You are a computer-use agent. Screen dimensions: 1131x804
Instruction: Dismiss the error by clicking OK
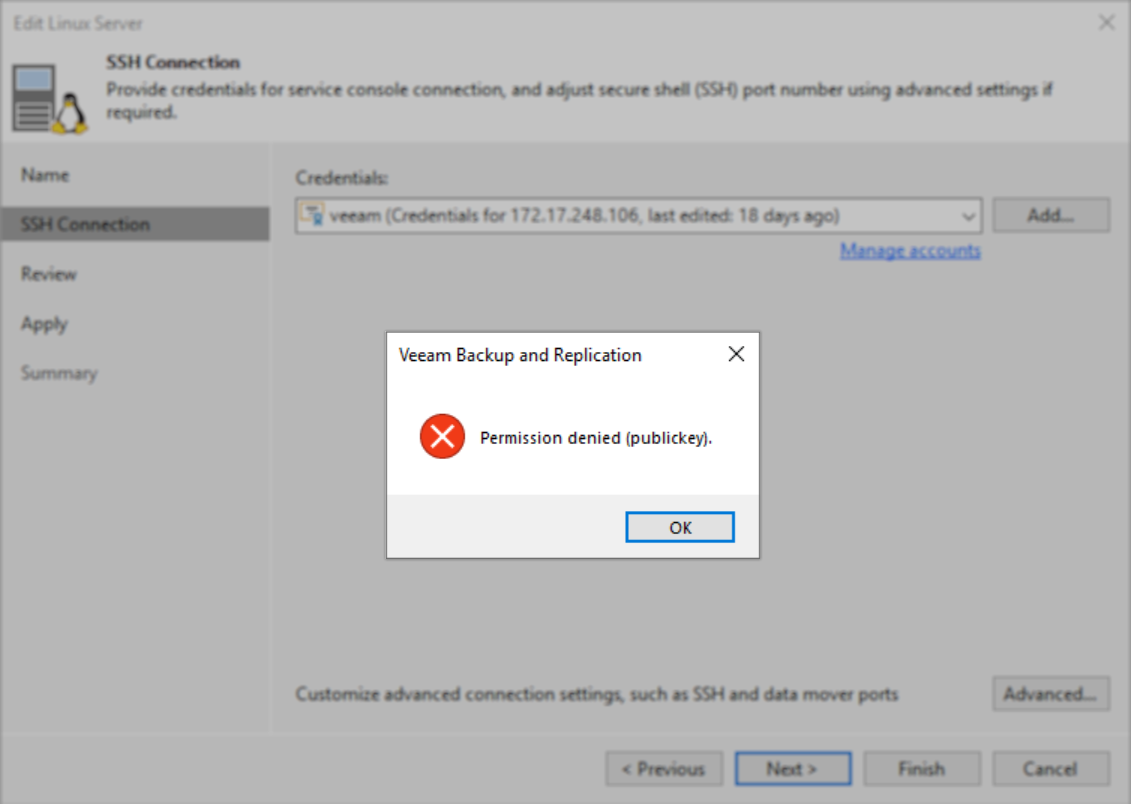coord(680,527)
